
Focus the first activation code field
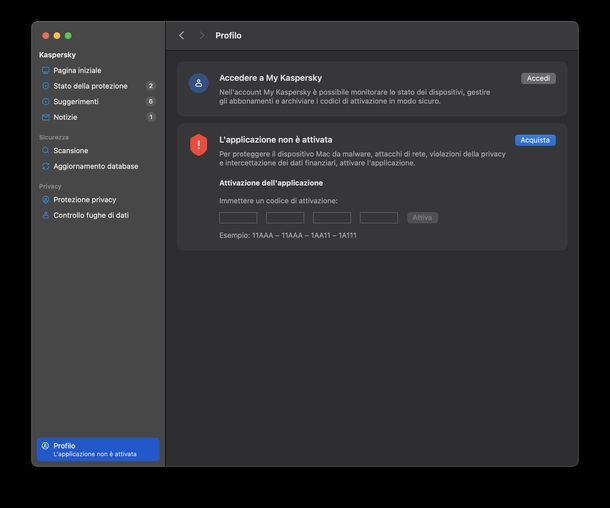click(x=238, y=218)
